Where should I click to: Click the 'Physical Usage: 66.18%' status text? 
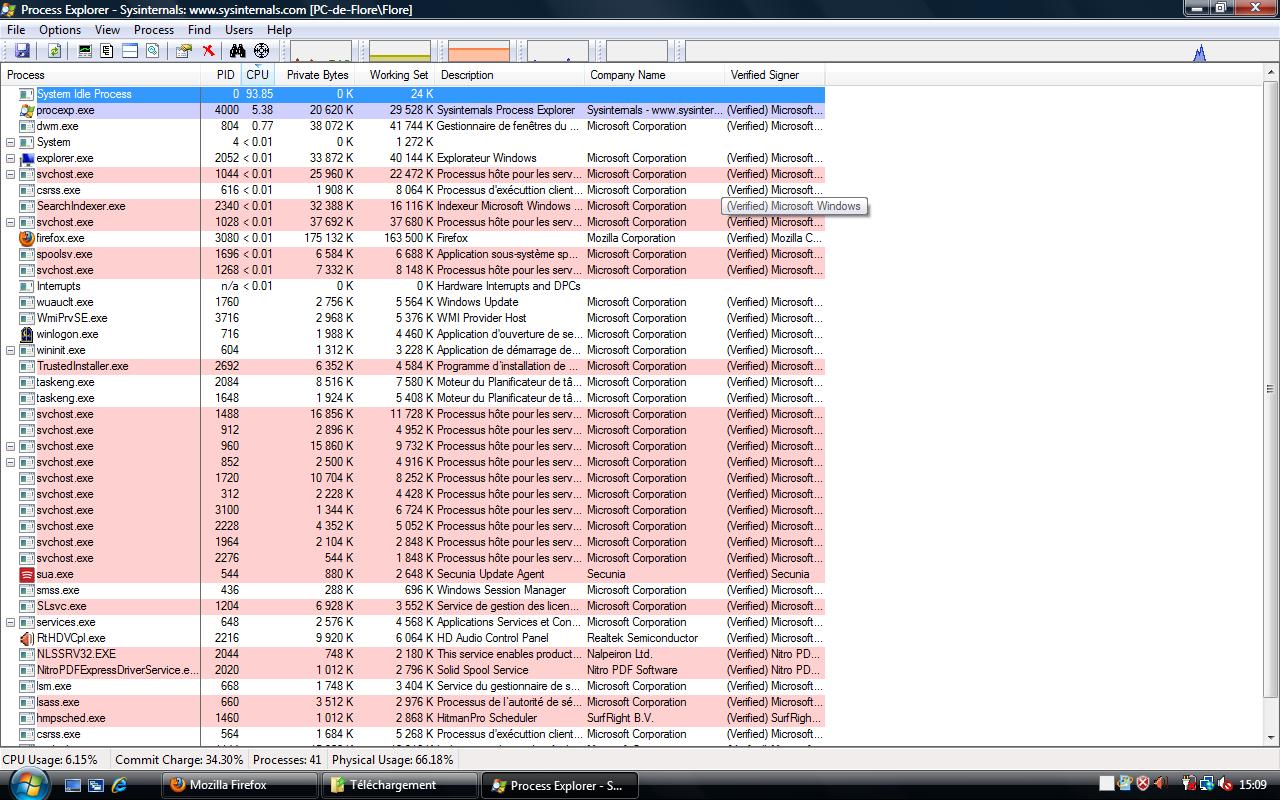click(392, 760)
